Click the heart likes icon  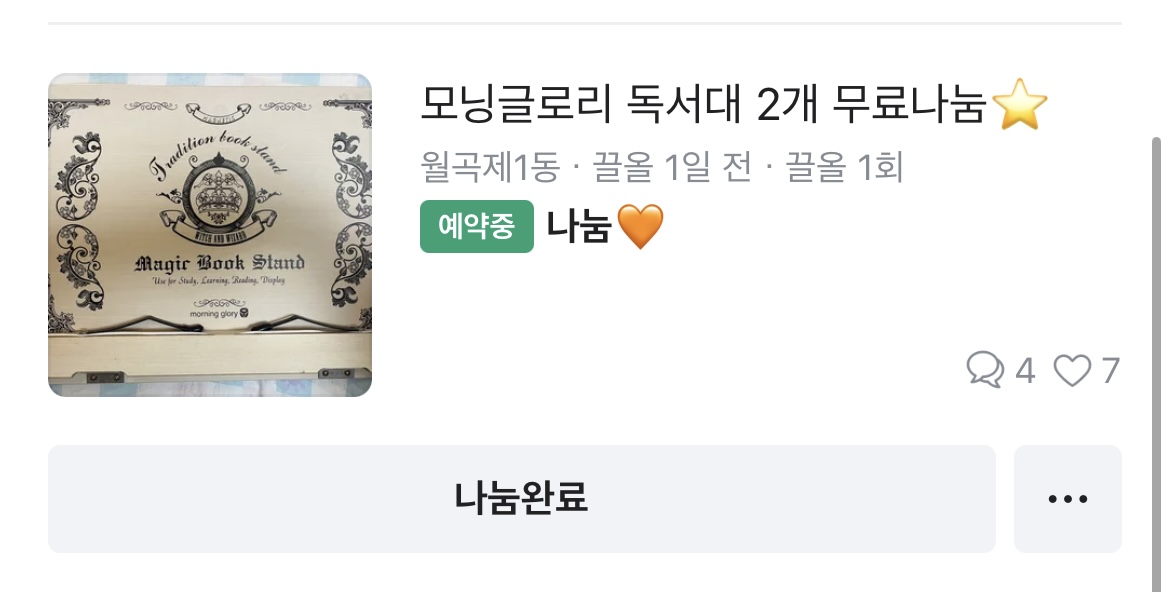coord(1072,370)
